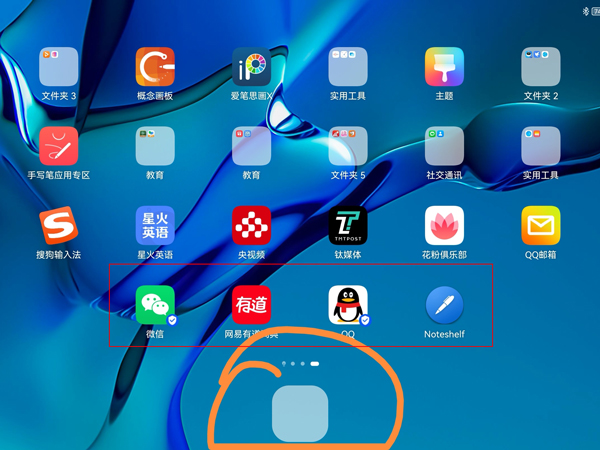The image size is (600, 450).
Task: Launch the Noteshelf app
Action: [x=444, y=305]
